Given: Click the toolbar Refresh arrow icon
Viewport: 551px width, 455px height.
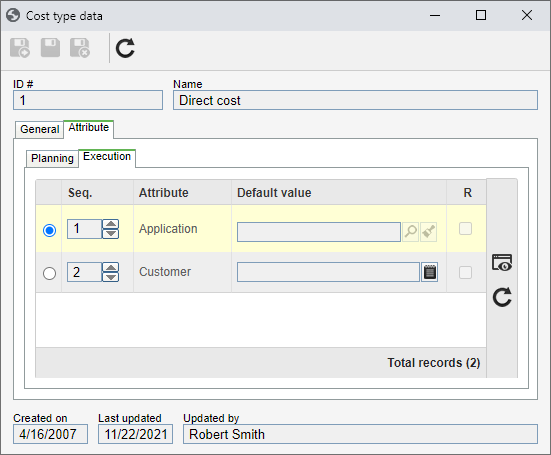Looking at the screenshot, I should [125, 48].
